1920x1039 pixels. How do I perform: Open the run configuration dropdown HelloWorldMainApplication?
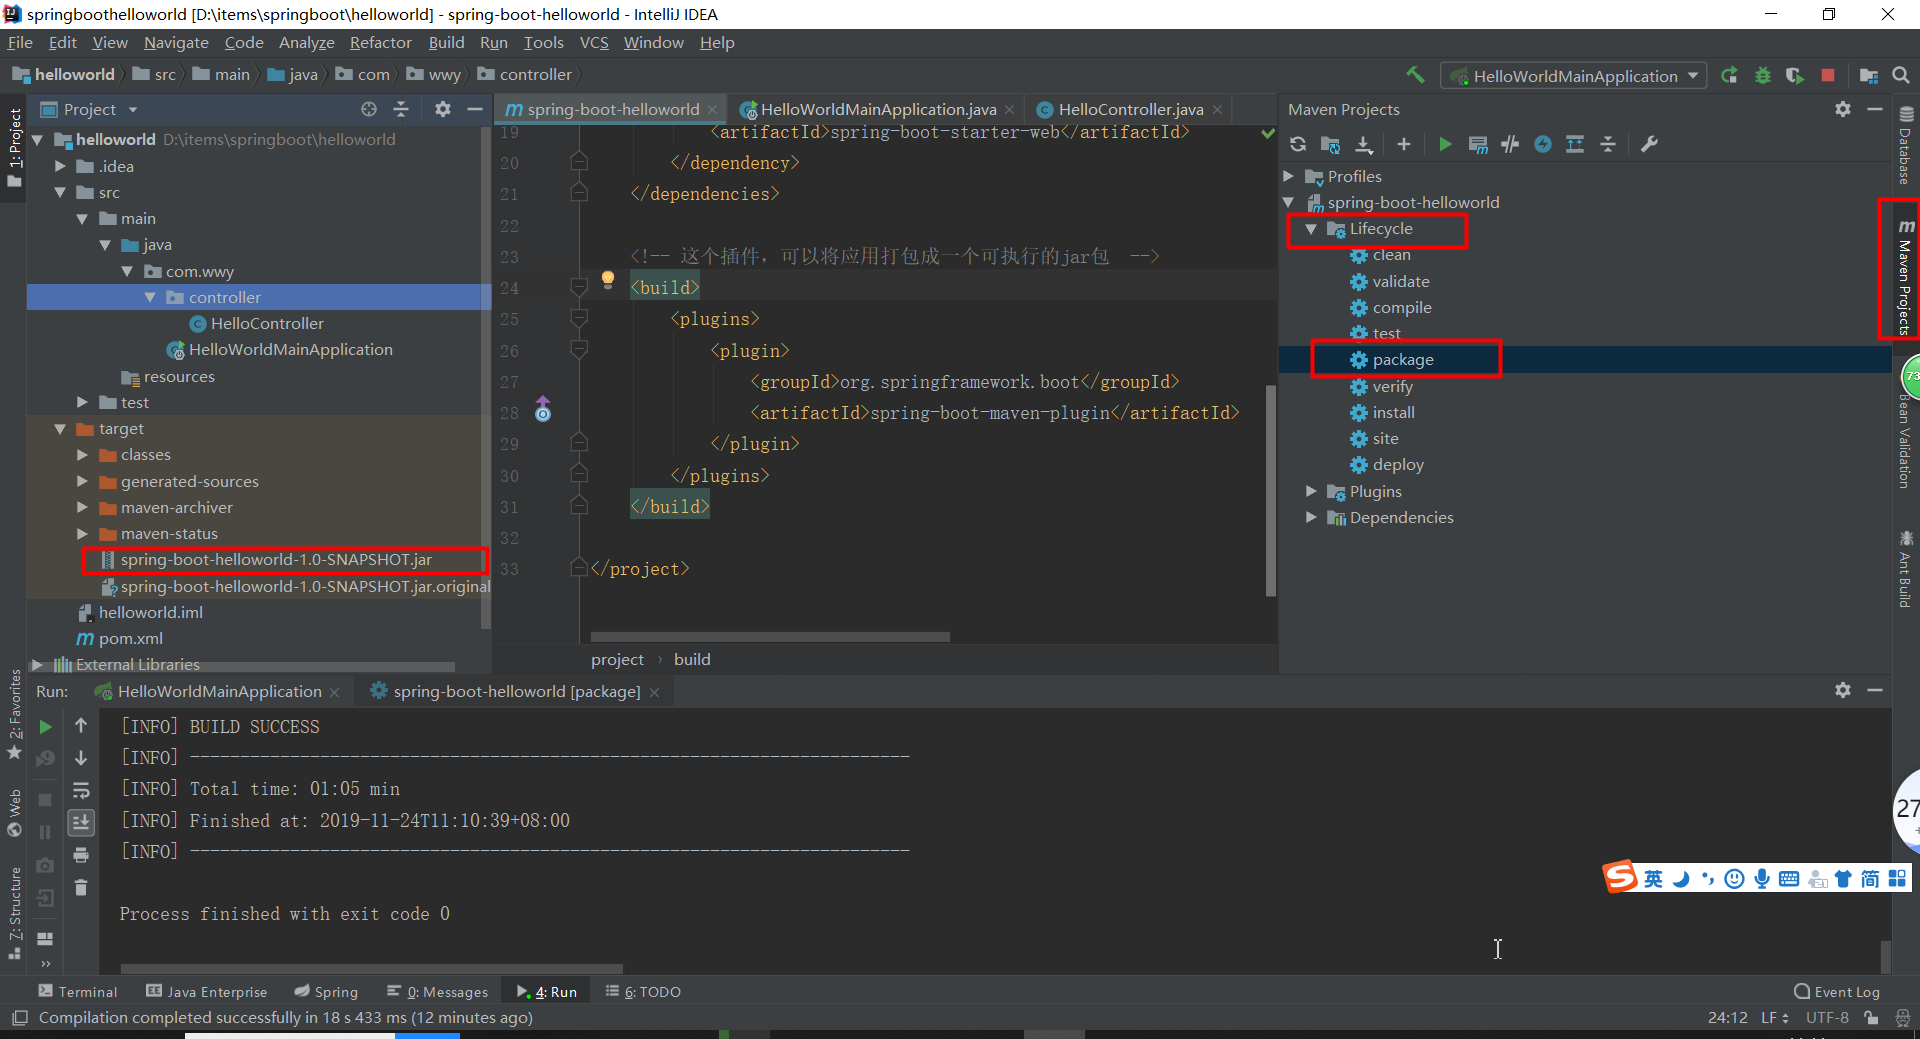[1573, 76]
